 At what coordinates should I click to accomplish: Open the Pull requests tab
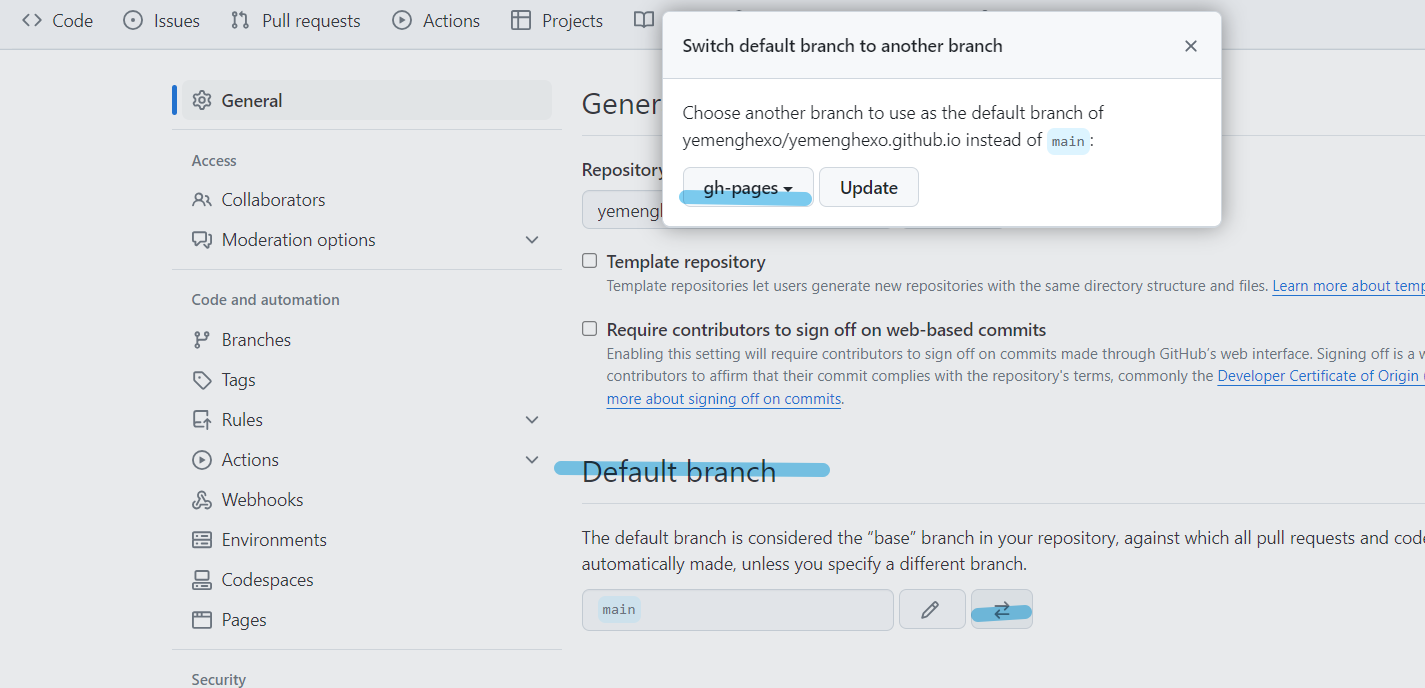click(x=295, y=21)
